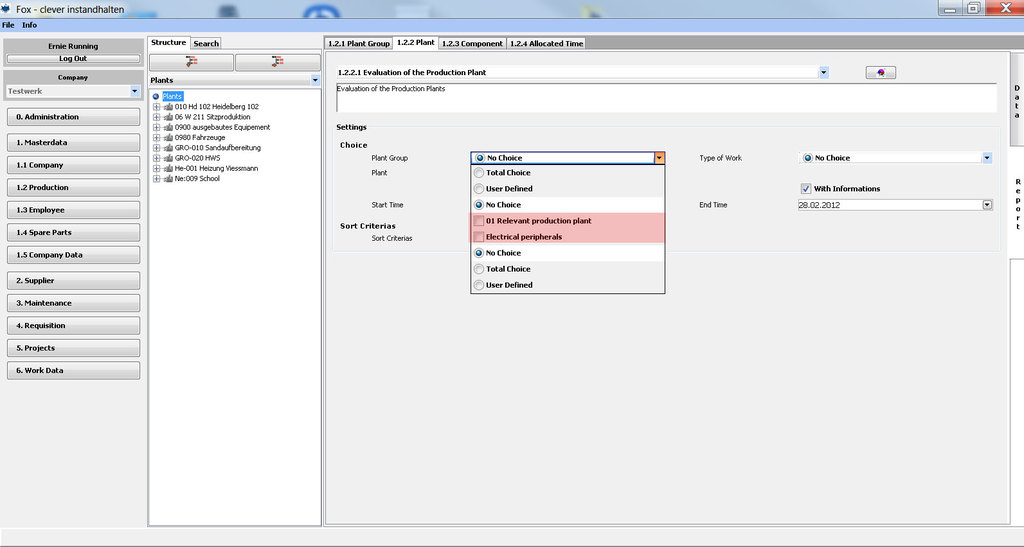Viewport: 1024px width, 547px height.
Task: Click the Evaluation of the Production Plants description field
Action: pos(665,98)
